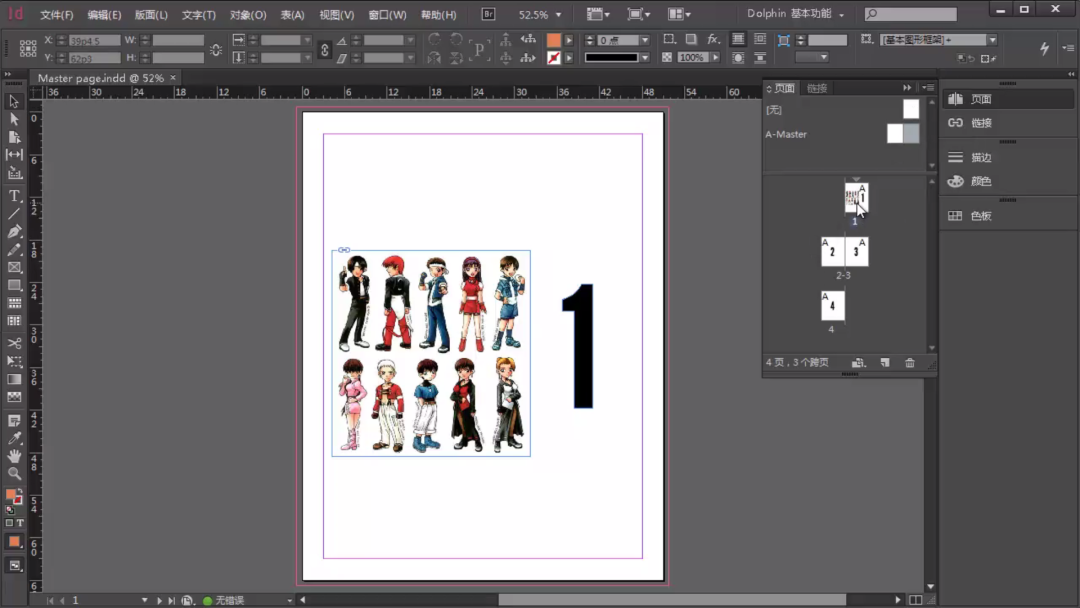Expand the view options dropdown
The height and width of the screenshot is (608, 1080).
tap(598, 14)
